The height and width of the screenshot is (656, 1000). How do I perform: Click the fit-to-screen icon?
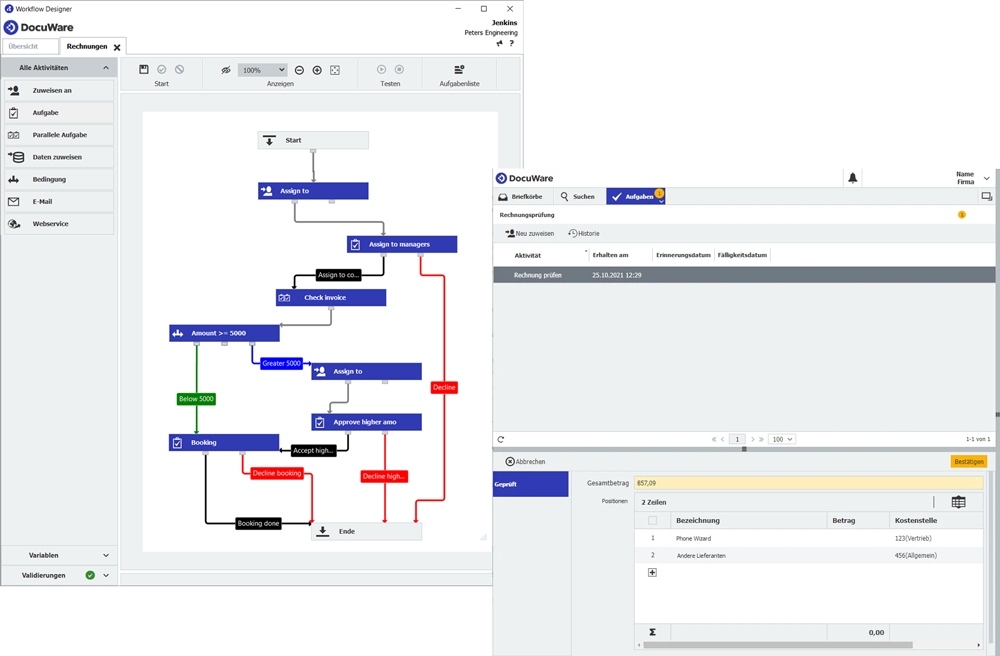click(335, 70)
